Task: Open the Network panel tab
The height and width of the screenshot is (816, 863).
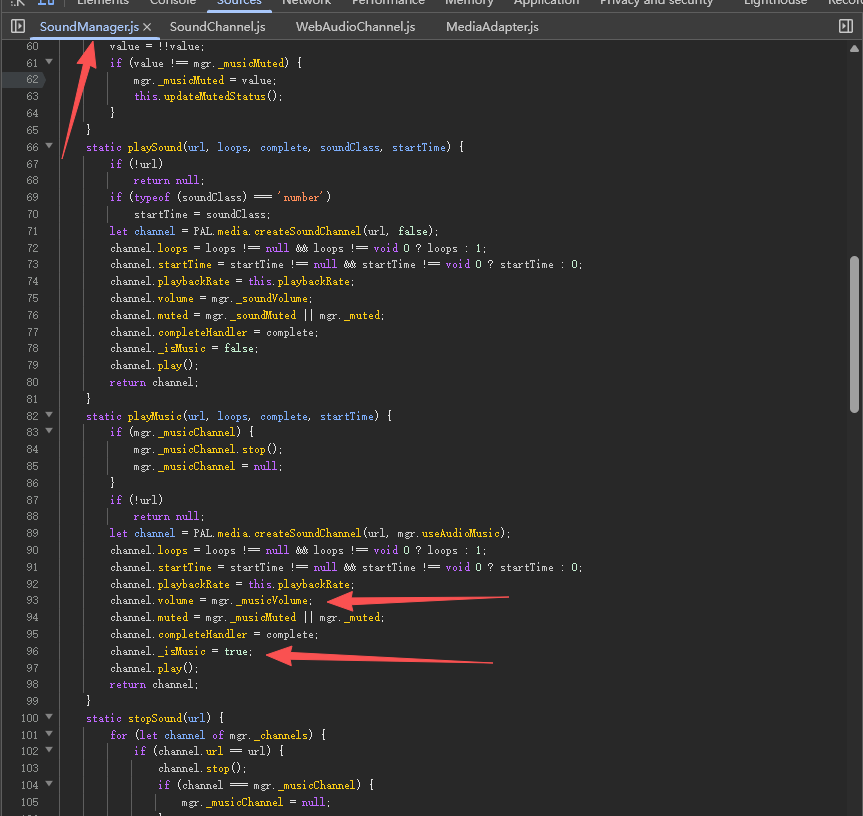Action: pyautogui.click(x=306, y=3)
